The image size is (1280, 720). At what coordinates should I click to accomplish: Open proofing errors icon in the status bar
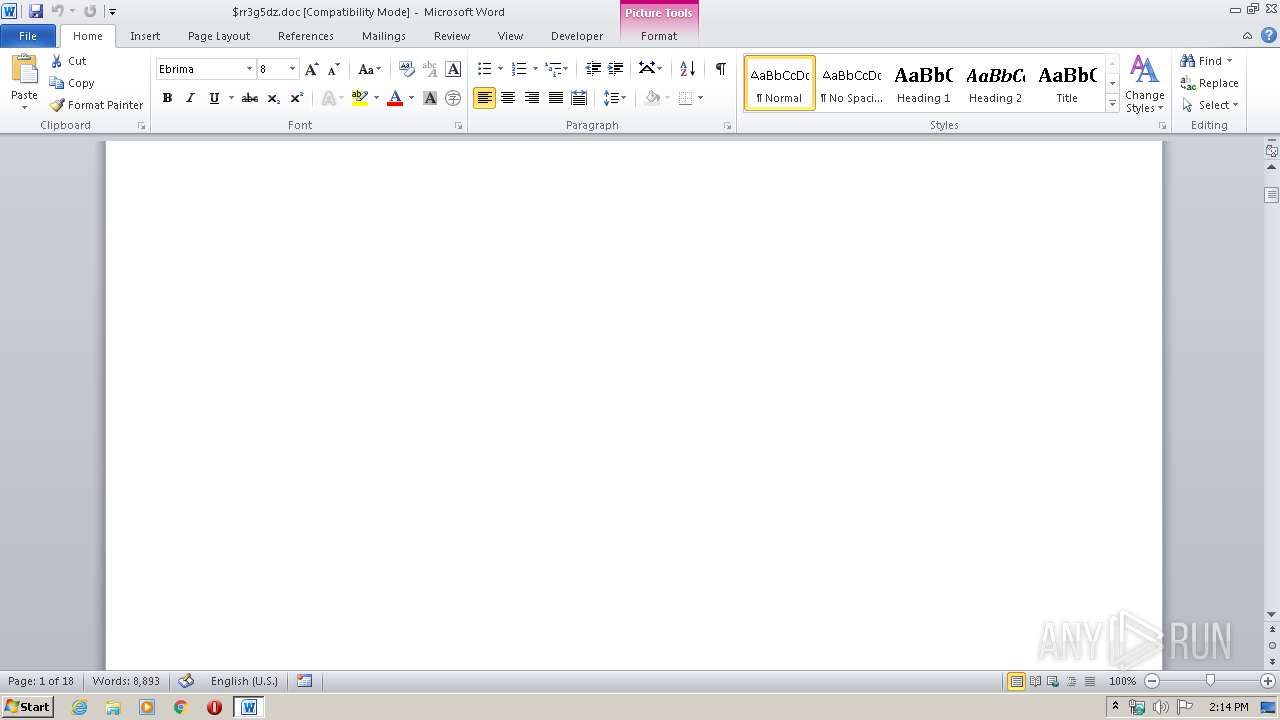point(186,681)
